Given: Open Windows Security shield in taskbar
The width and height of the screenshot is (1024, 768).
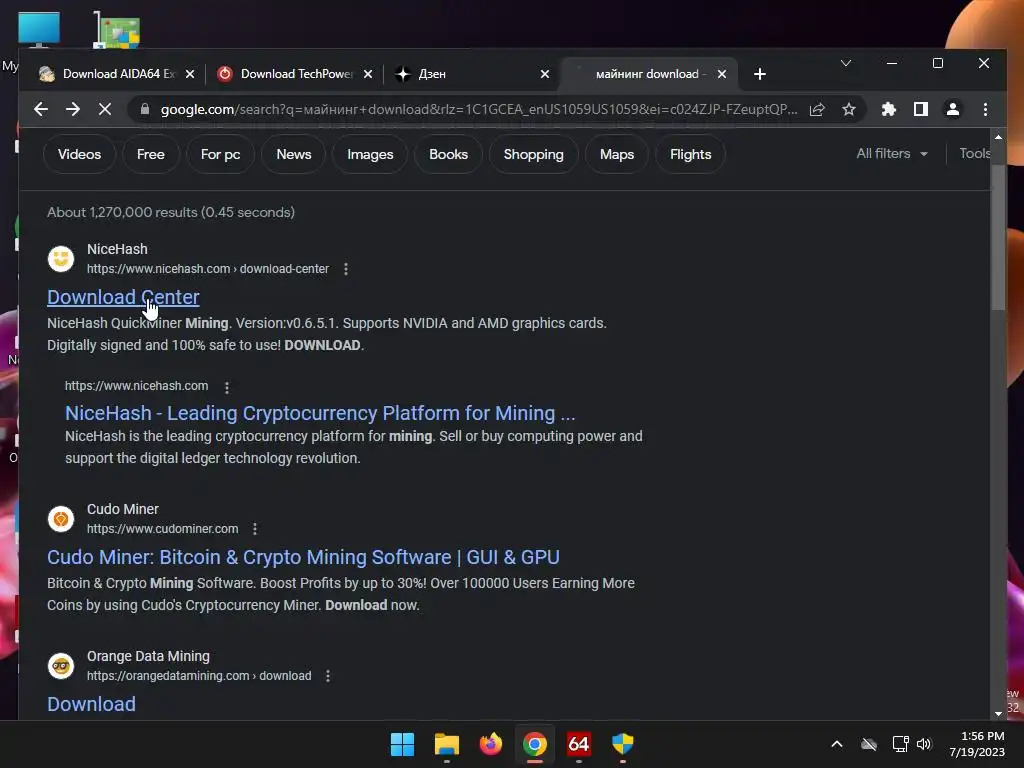Looking at the screenshot, I should 622,744.
